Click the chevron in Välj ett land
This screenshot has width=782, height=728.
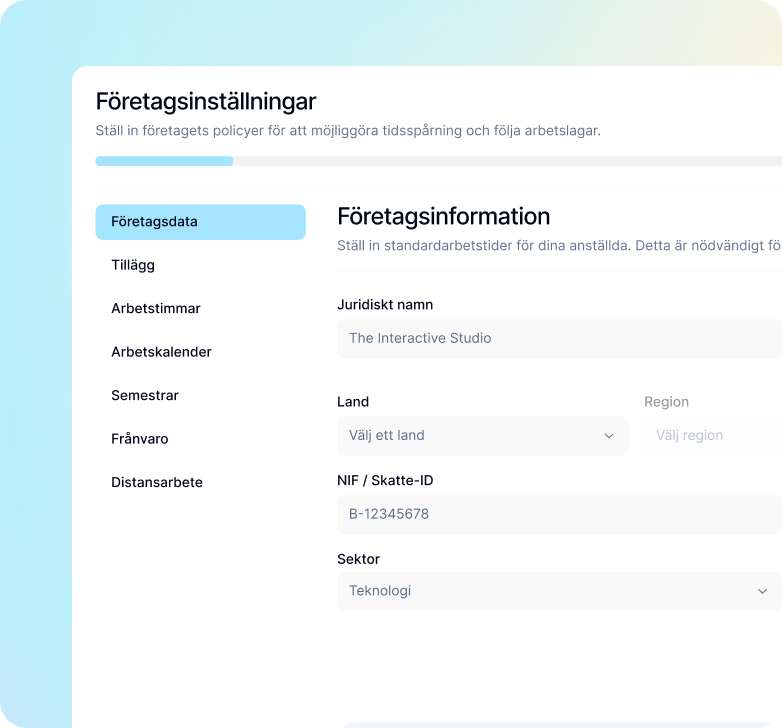(x=609, y=436)
